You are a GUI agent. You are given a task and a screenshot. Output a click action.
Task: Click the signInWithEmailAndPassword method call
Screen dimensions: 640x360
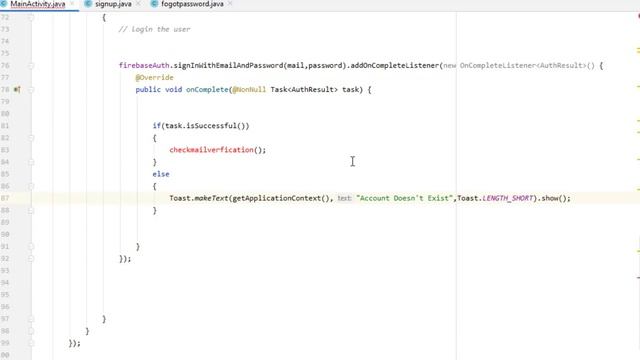[x=229, y=65]
